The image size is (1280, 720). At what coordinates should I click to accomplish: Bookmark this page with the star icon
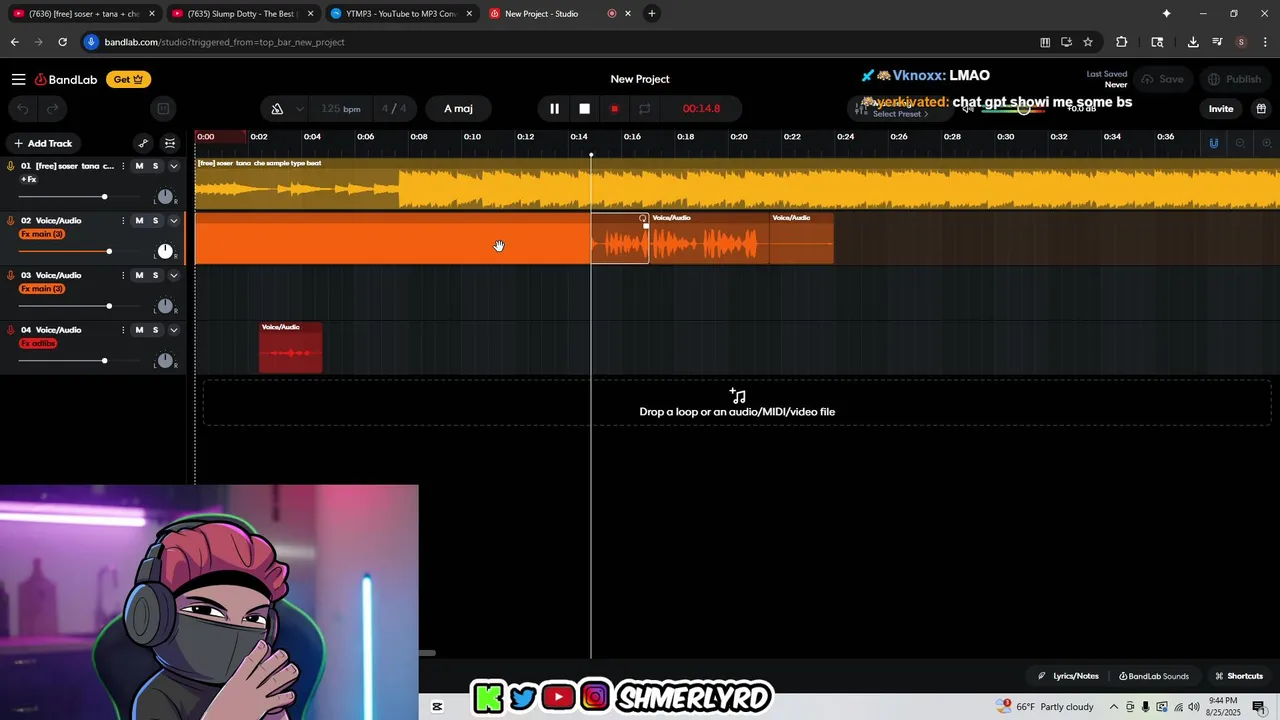[x=1088, y=42]
